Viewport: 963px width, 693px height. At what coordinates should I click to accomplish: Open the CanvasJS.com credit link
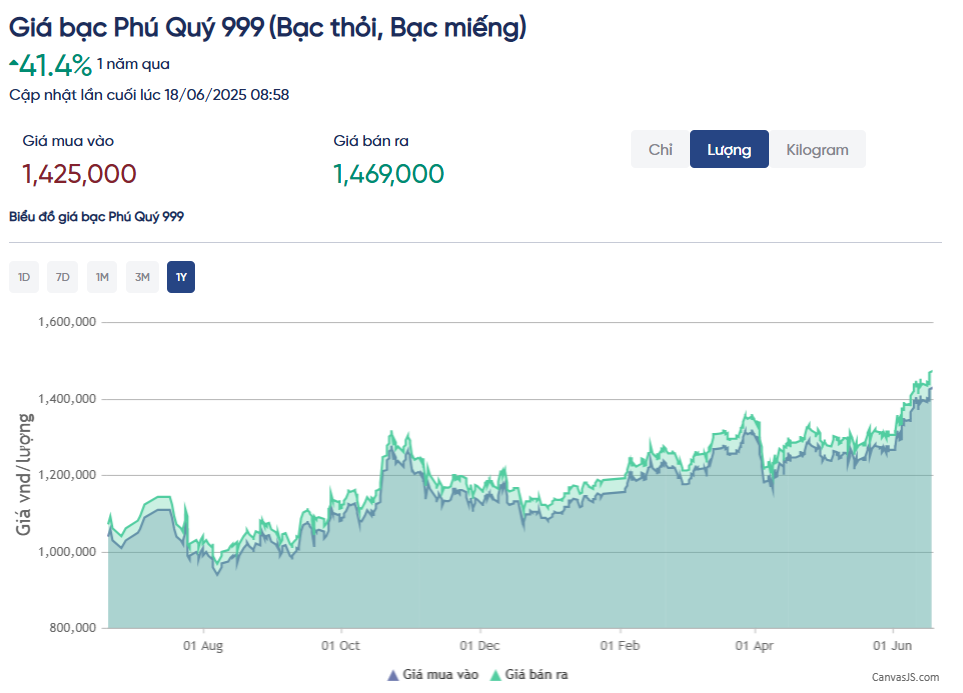[x=905, y=677]
